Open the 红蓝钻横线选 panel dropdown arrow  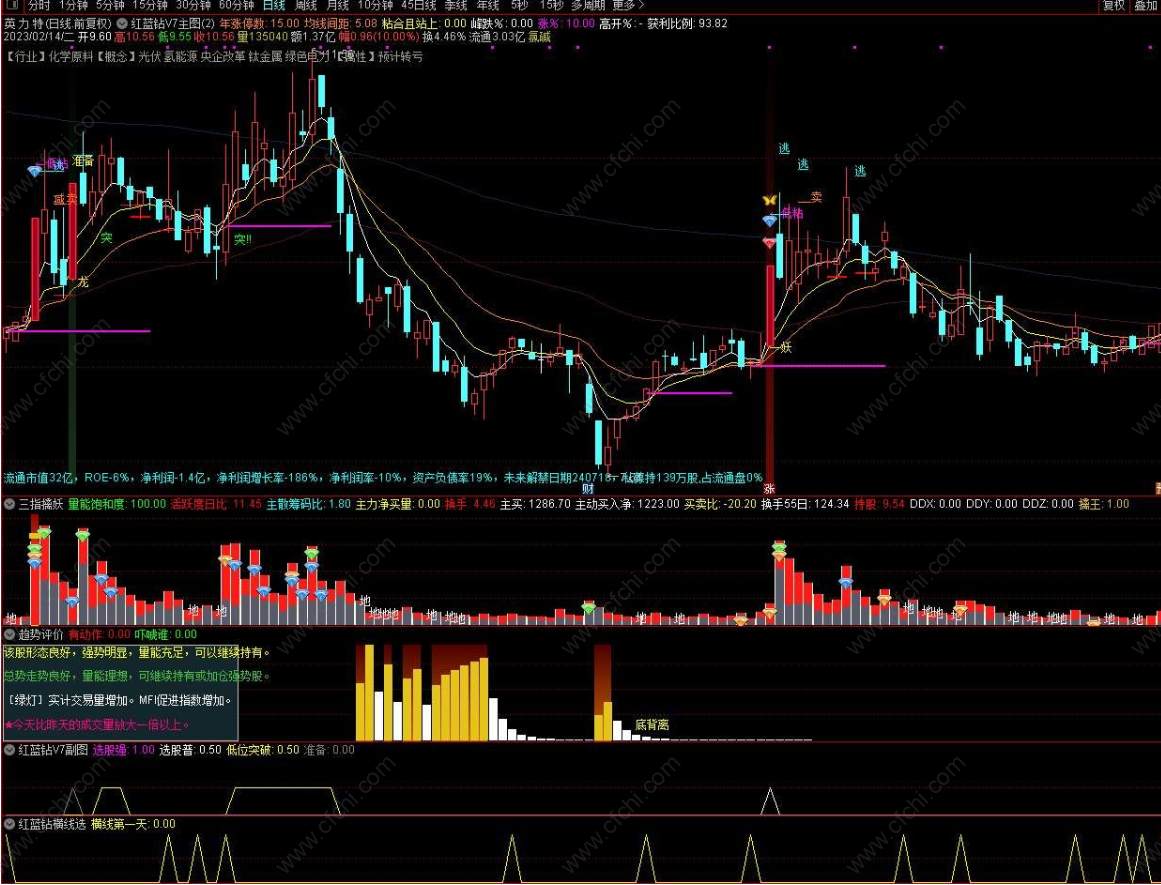click(10, 824)
